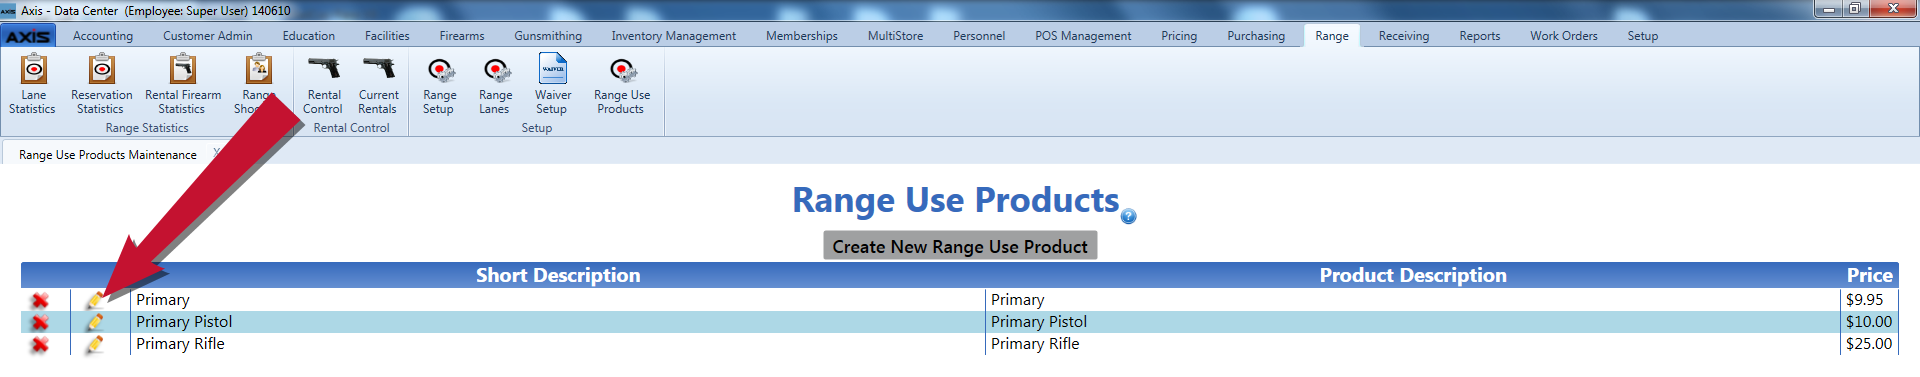
Task: Open the Receiving tab
Action: coord(1404,36)
